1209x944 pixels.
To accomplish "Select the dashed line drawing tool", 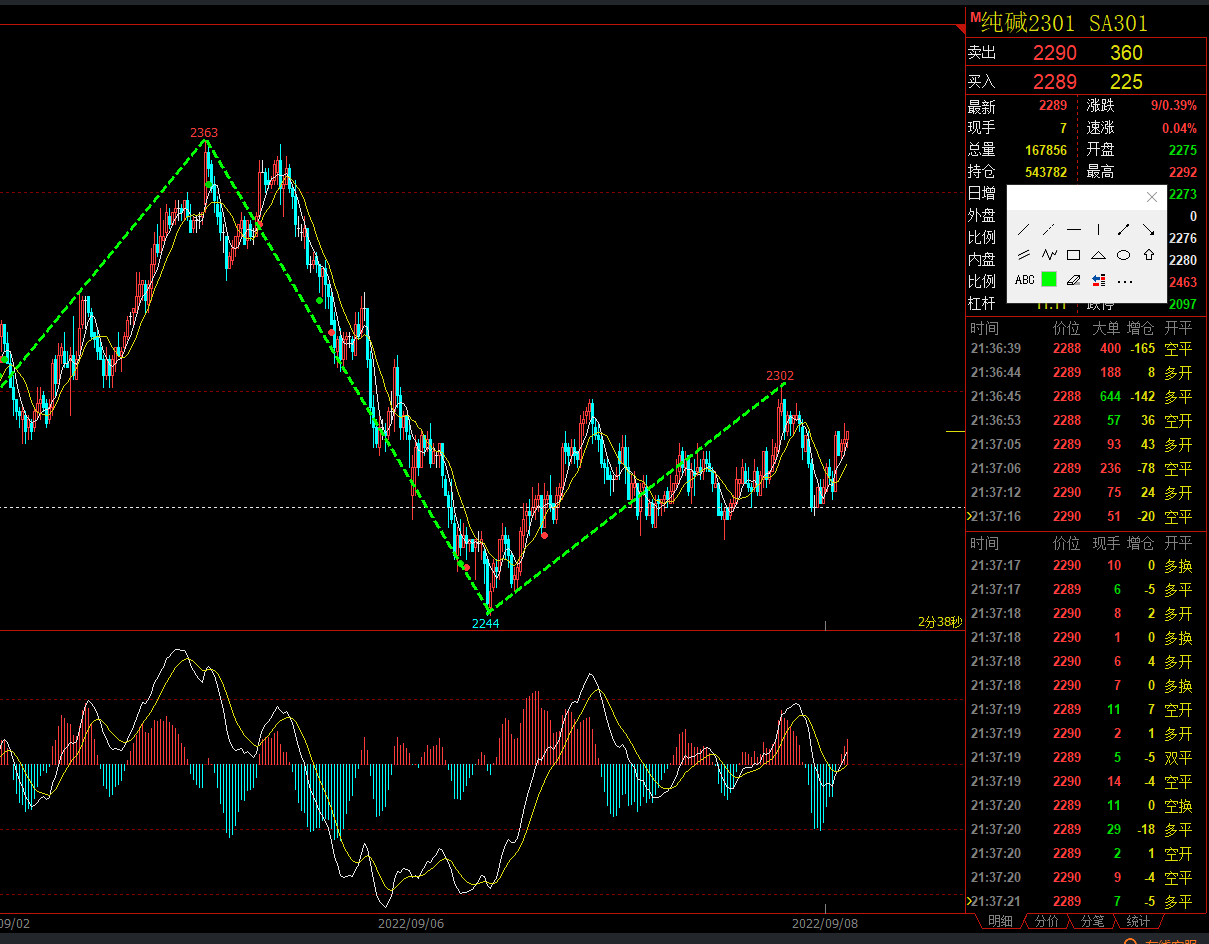I will coord(1049,229).
